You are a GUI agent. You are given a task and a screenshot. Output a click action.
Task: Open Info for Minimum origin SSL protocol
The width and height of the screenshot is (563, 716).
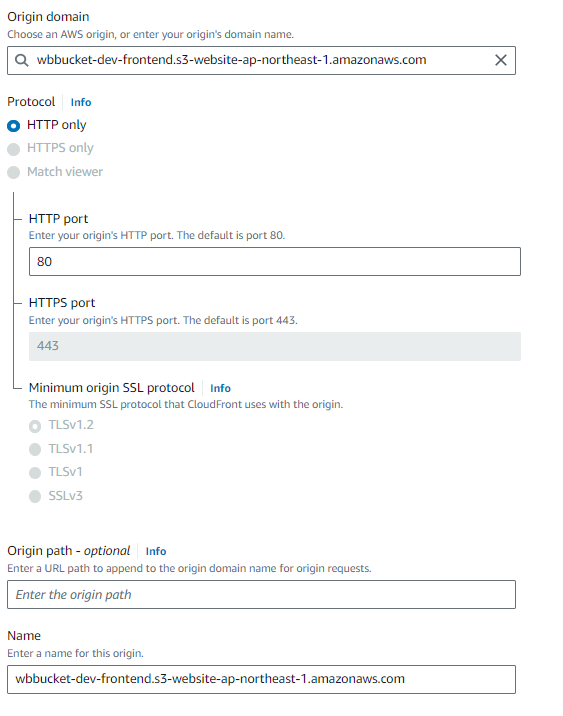pyautogui.click(x=220, y=388)
